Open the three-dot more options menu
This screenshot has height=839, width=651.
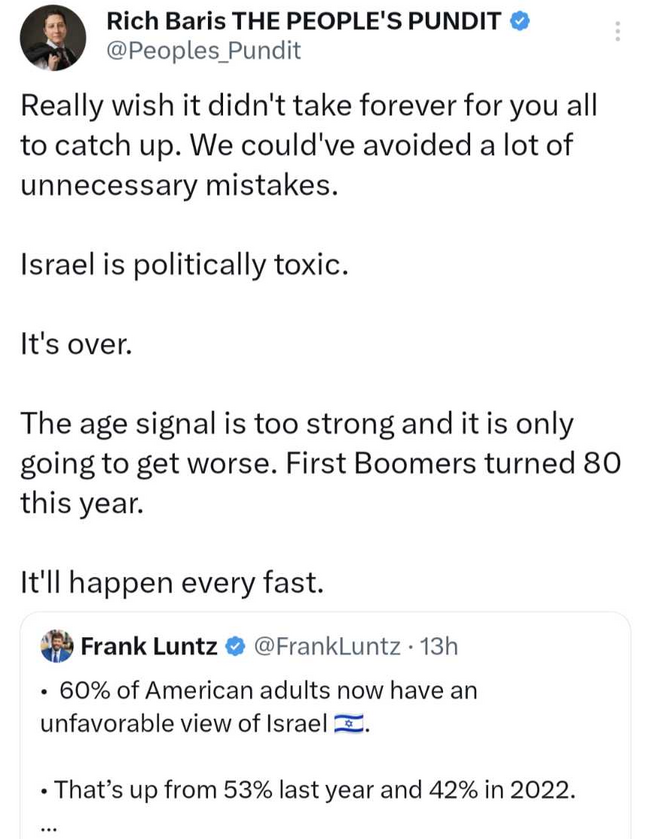pos(618,32)
